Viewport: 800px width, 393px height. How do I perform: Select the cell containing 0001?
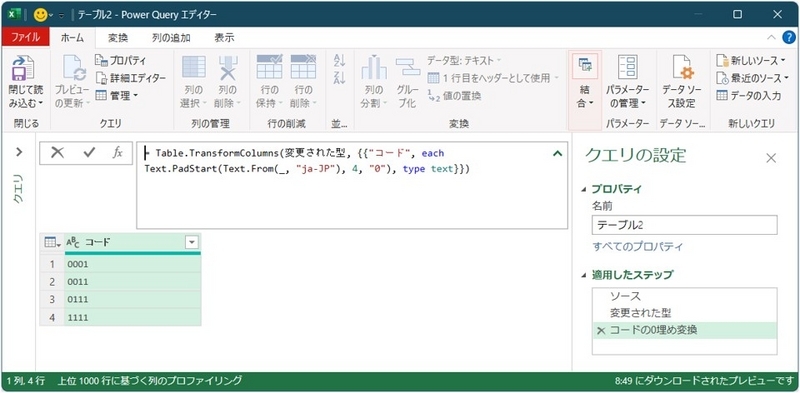(x=133, y=264)
